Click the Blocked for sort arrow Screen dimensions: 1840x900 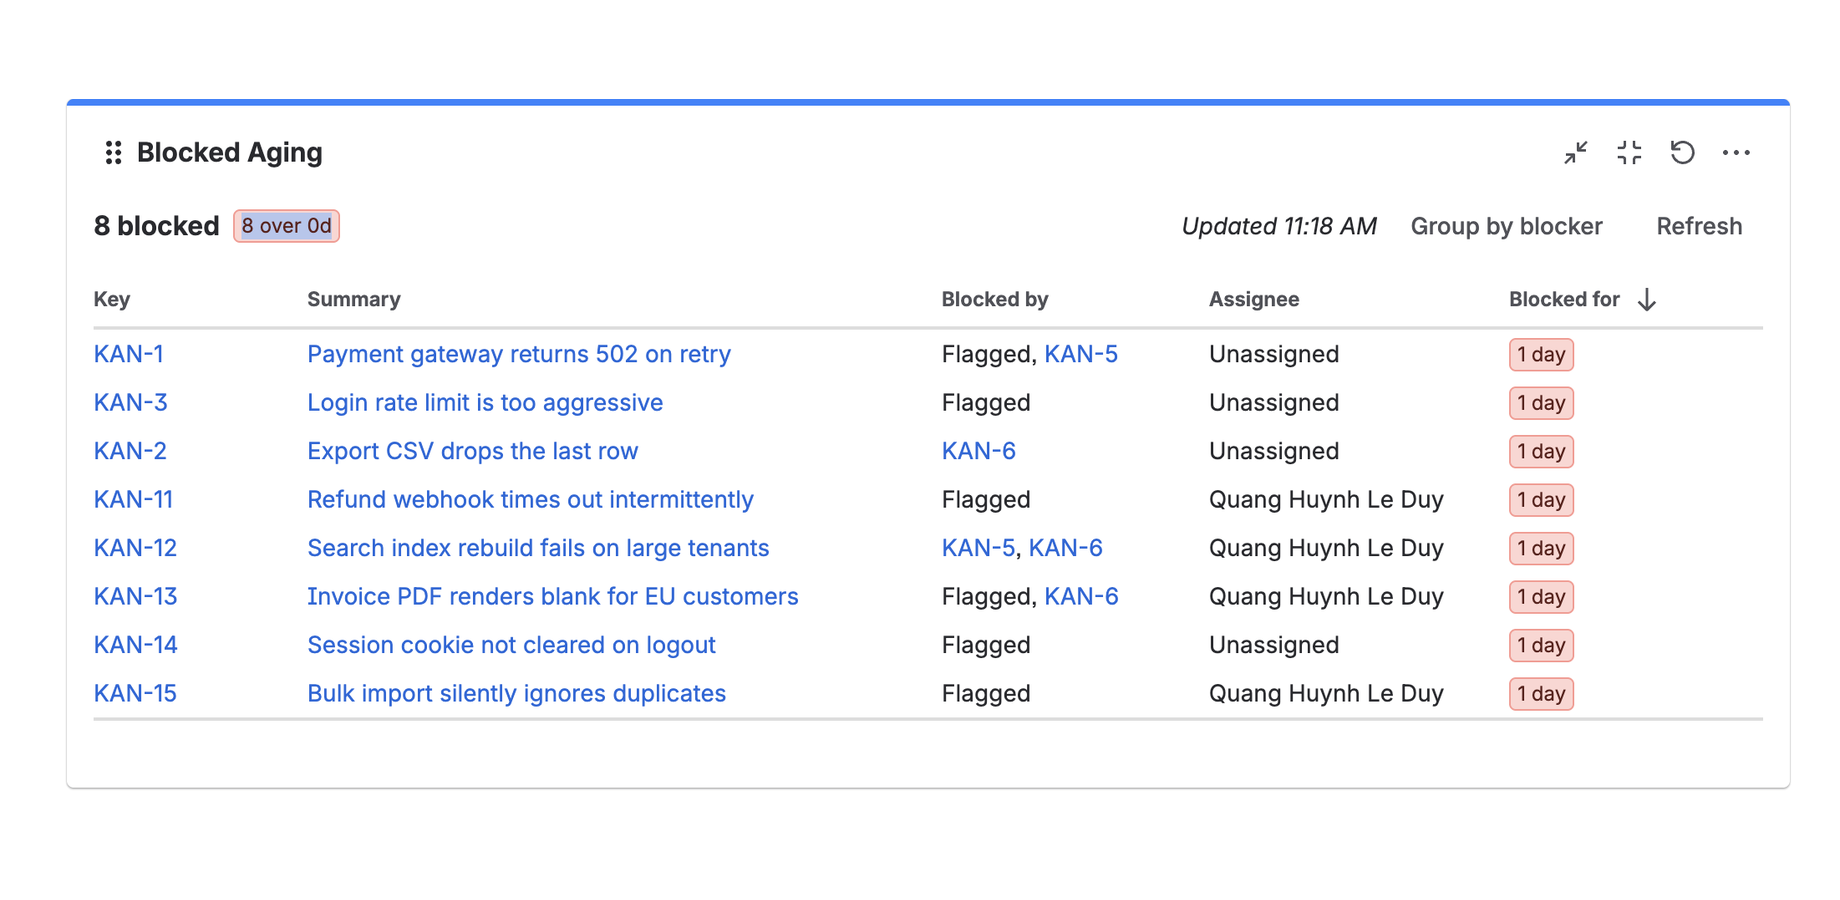tap(1646, 299)
